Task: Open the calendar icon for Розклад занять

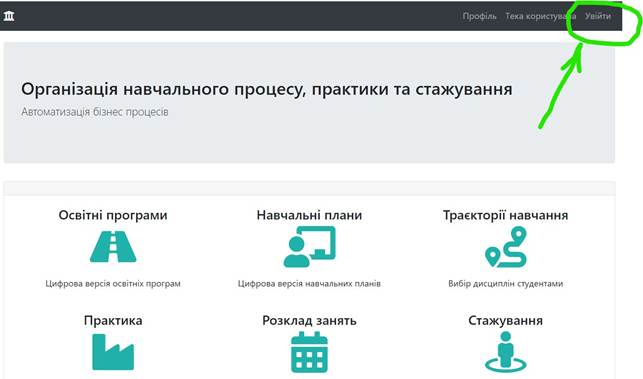Action: click(x=310, y=352)
